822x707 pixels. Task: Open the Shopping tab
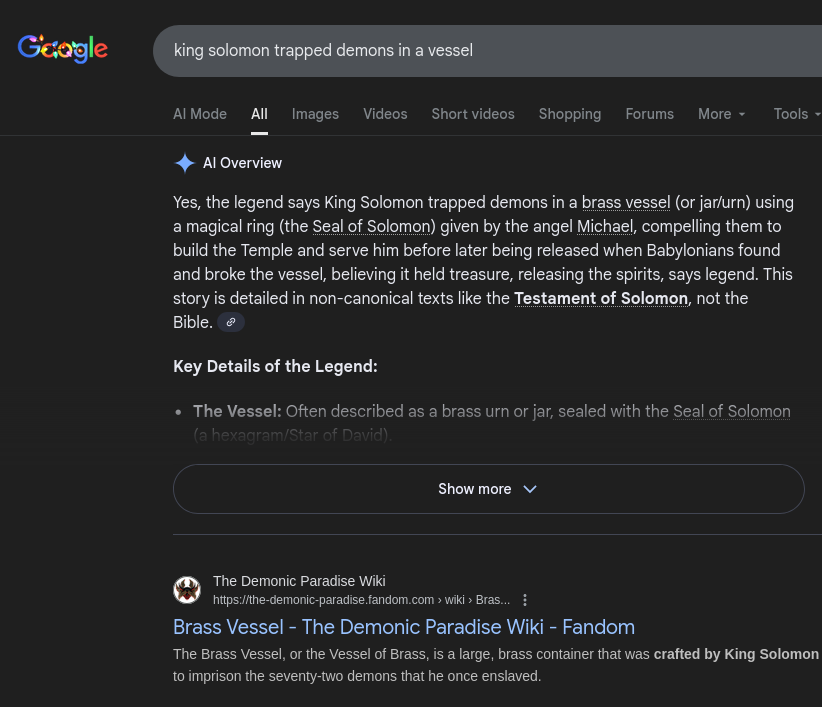(570, 114)
